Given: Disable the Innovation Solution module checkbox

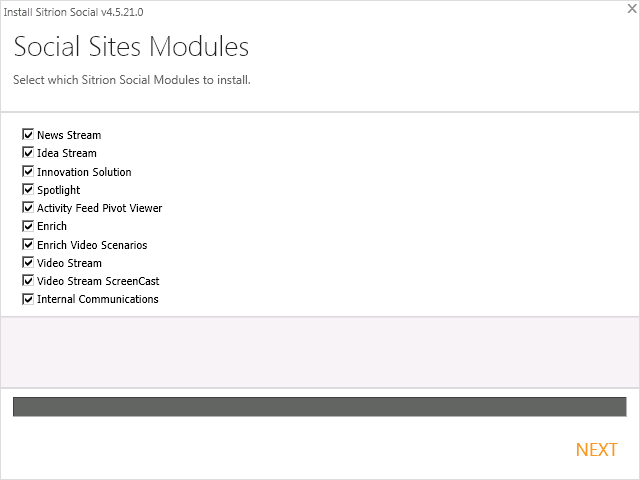Looking at the screenshot, I should 28,172.
